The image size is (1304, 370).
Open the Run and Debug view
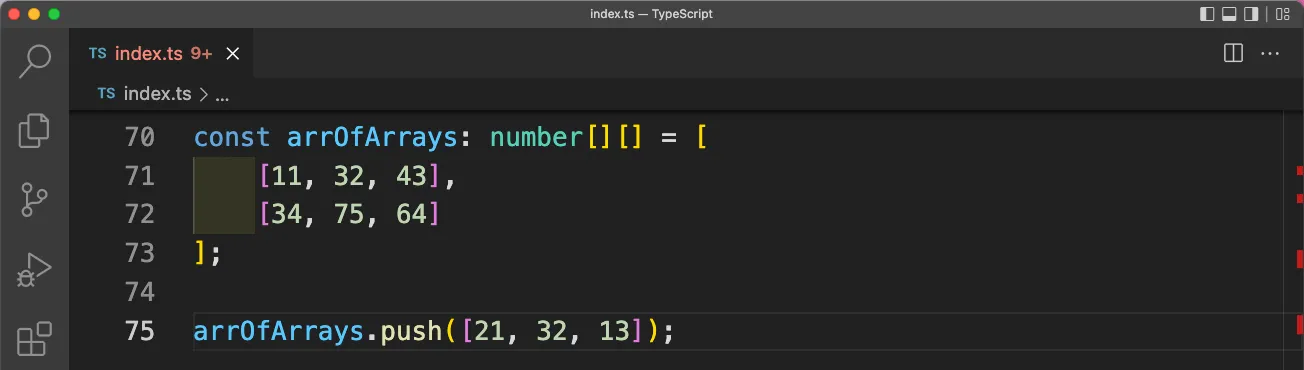pyautogui.click(x=34, y=270)
